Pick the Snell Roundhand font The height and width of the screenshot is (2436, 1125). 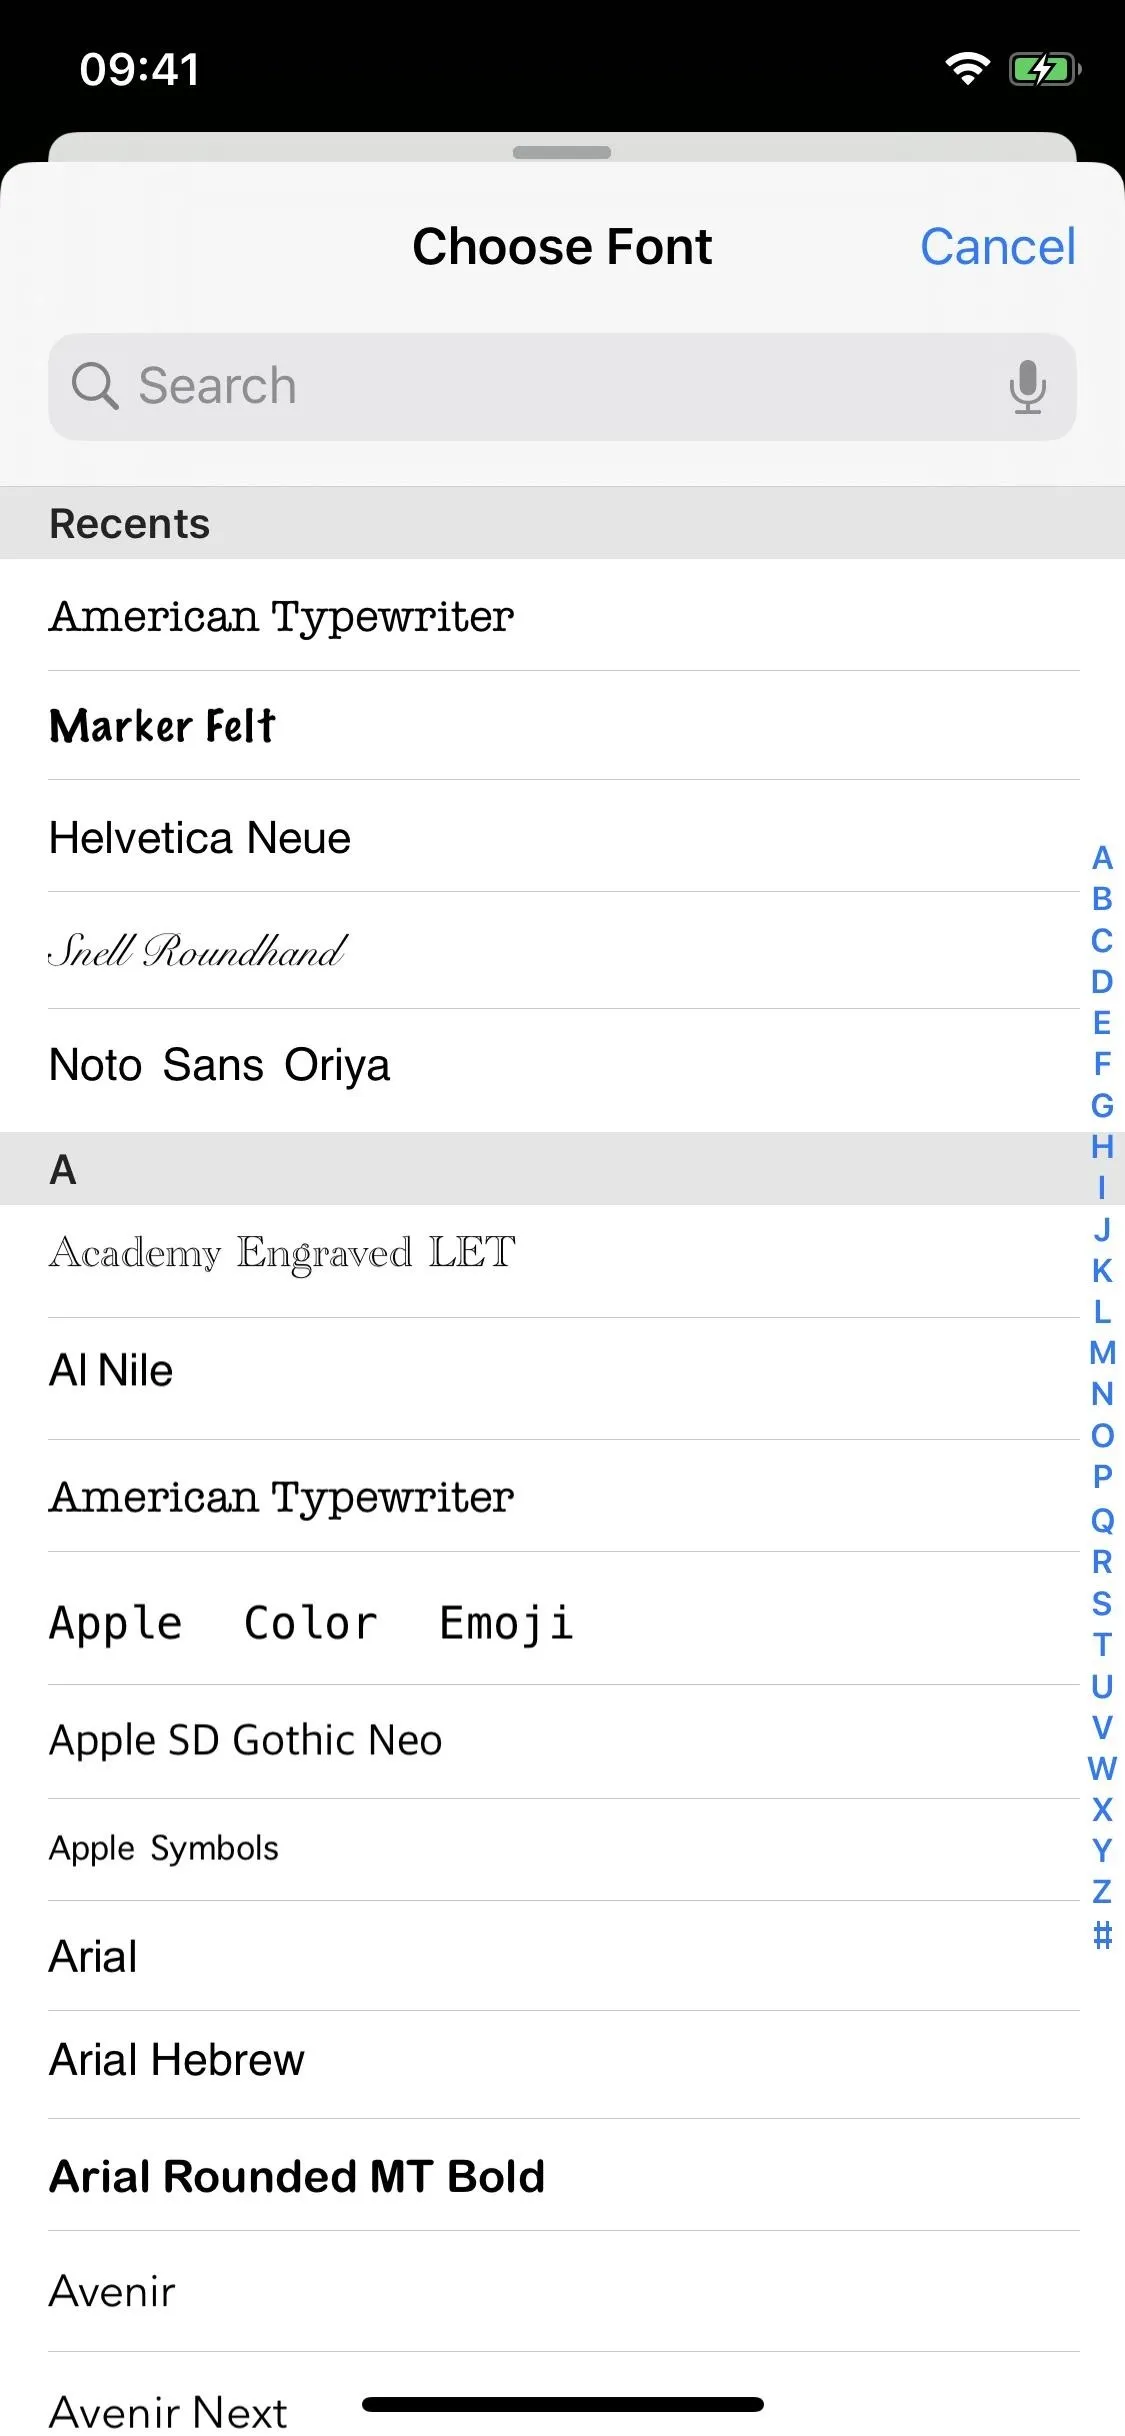[197, 951]
